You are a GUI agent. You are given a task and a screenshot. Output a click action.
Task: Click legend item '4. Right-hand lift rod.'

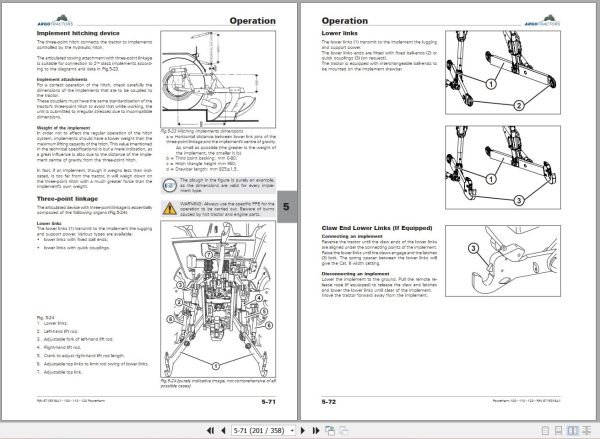click(59, 348)
